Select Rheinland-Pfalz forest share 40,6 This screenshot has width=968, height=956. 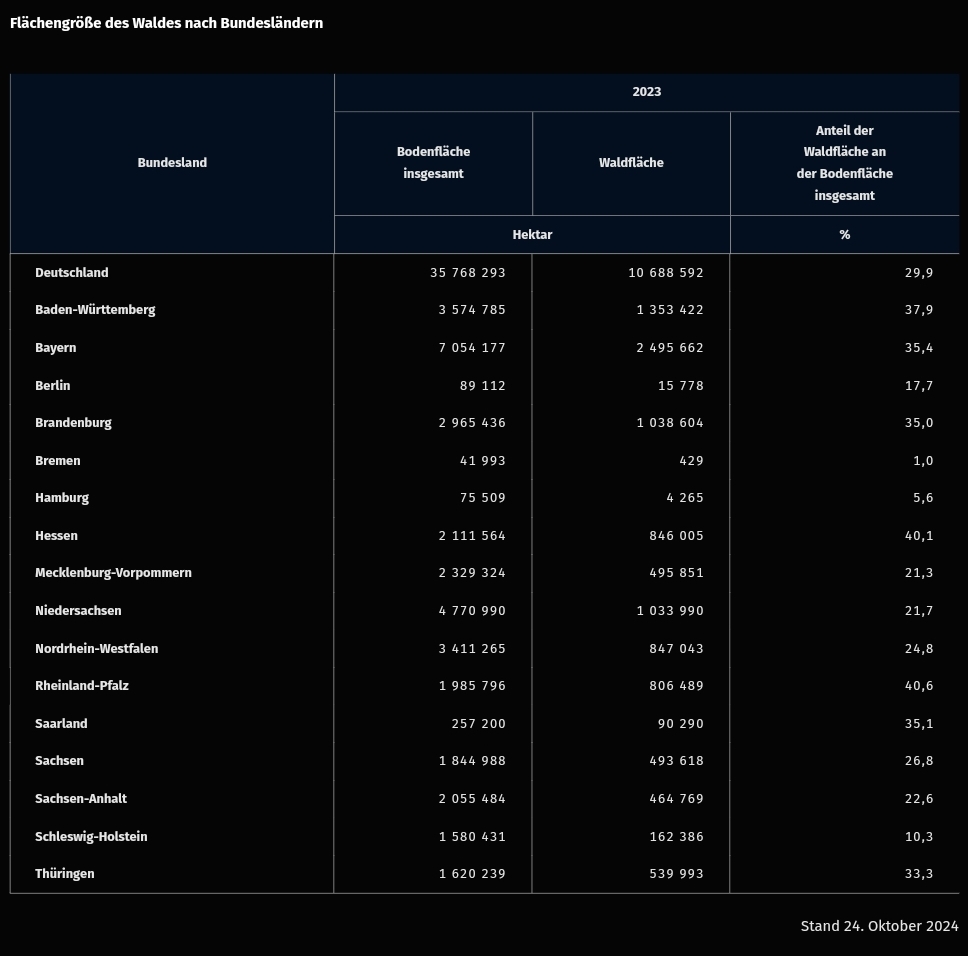pos(918,686)
